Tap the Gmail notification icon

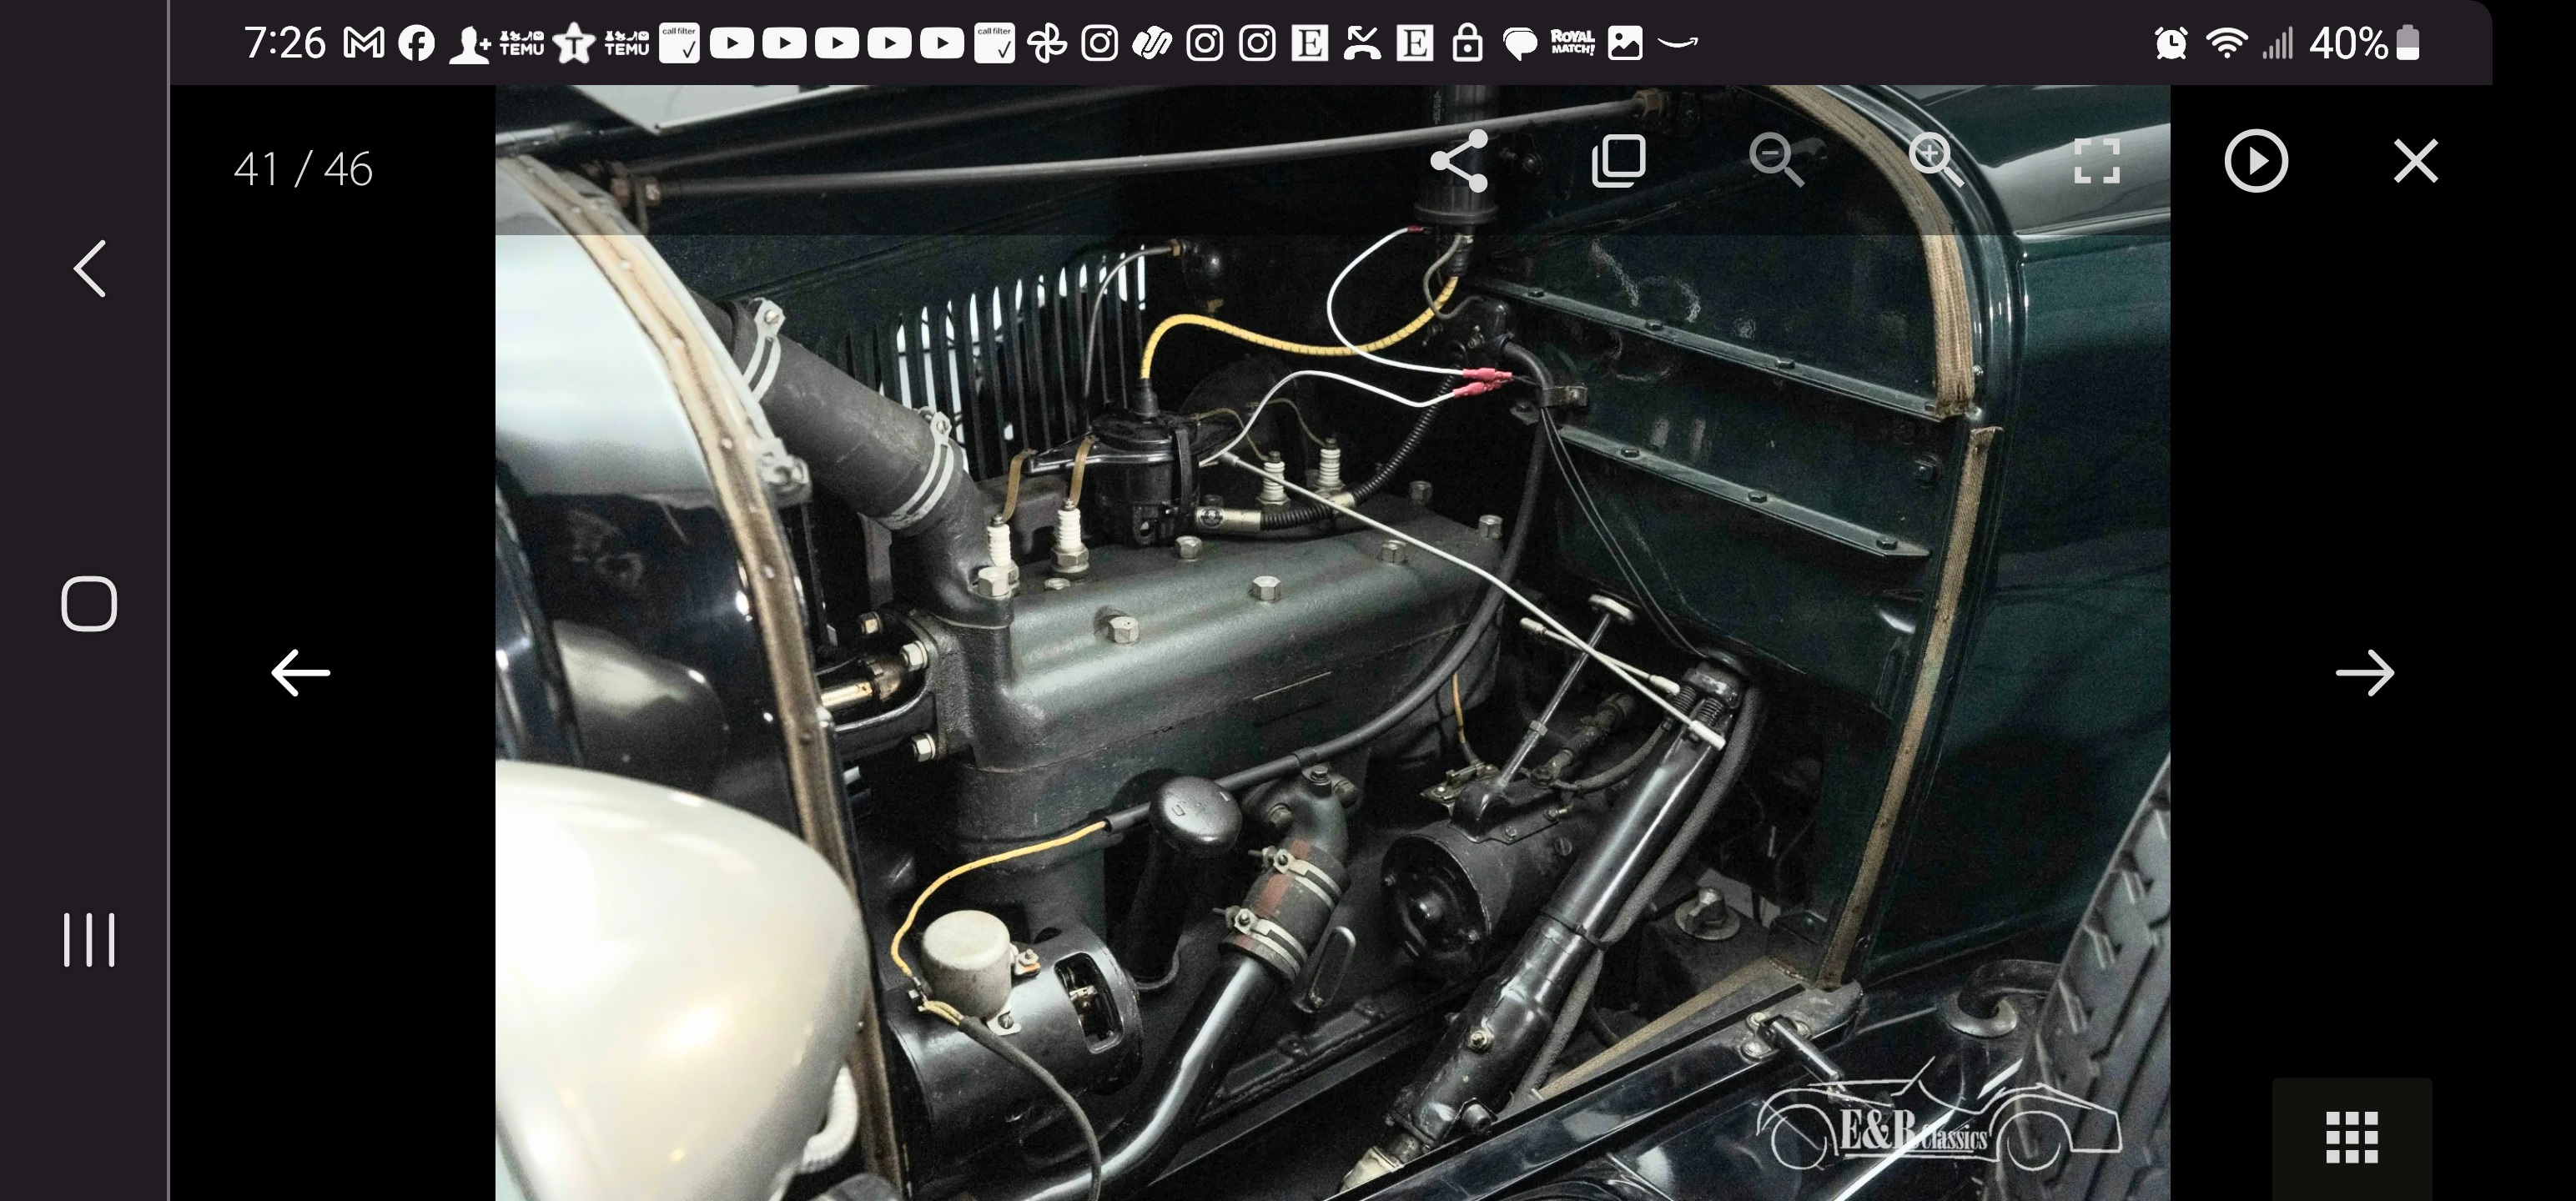364,43
